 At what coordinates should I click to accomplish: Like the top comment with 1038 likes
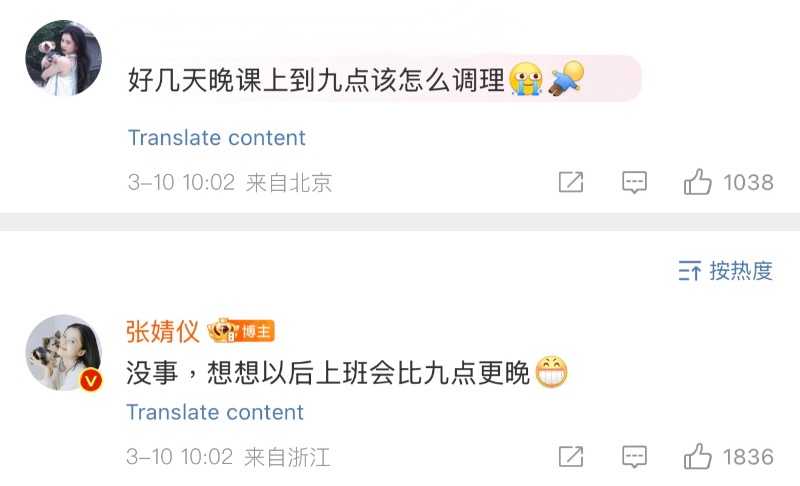697,182
